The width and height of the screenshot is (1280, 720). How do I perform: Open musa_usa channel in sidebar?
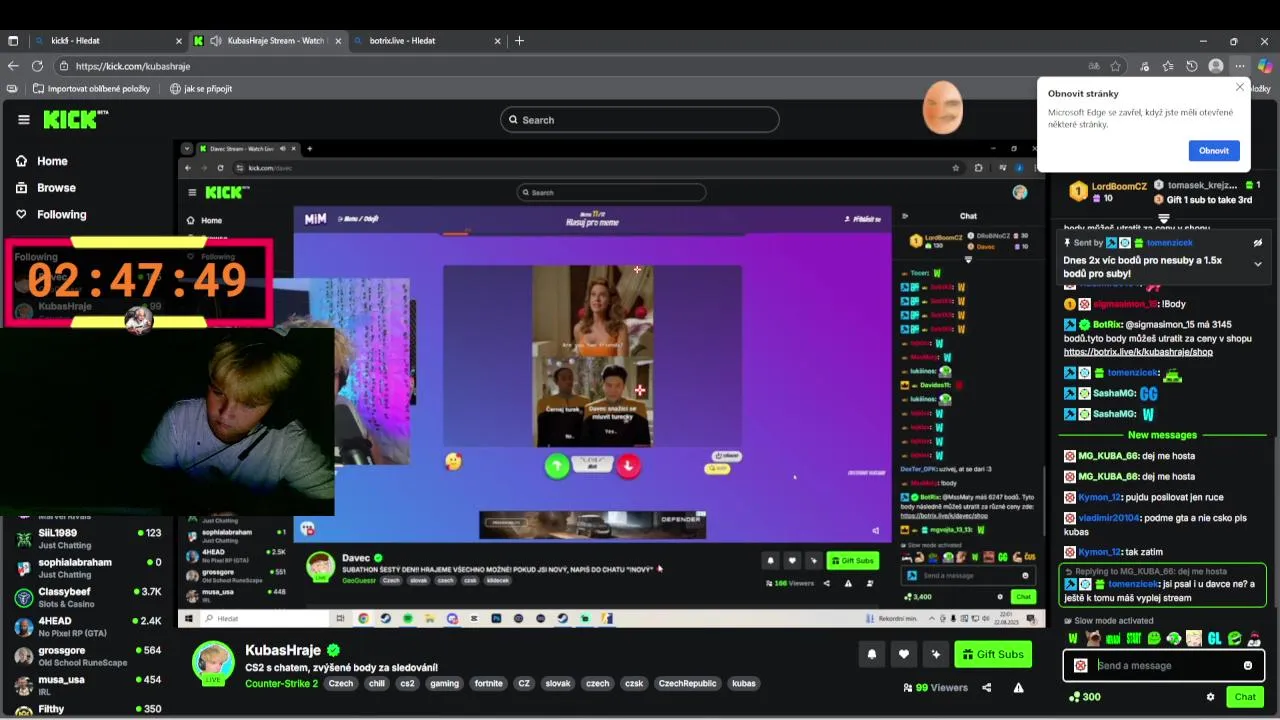(x=88, y=684)
